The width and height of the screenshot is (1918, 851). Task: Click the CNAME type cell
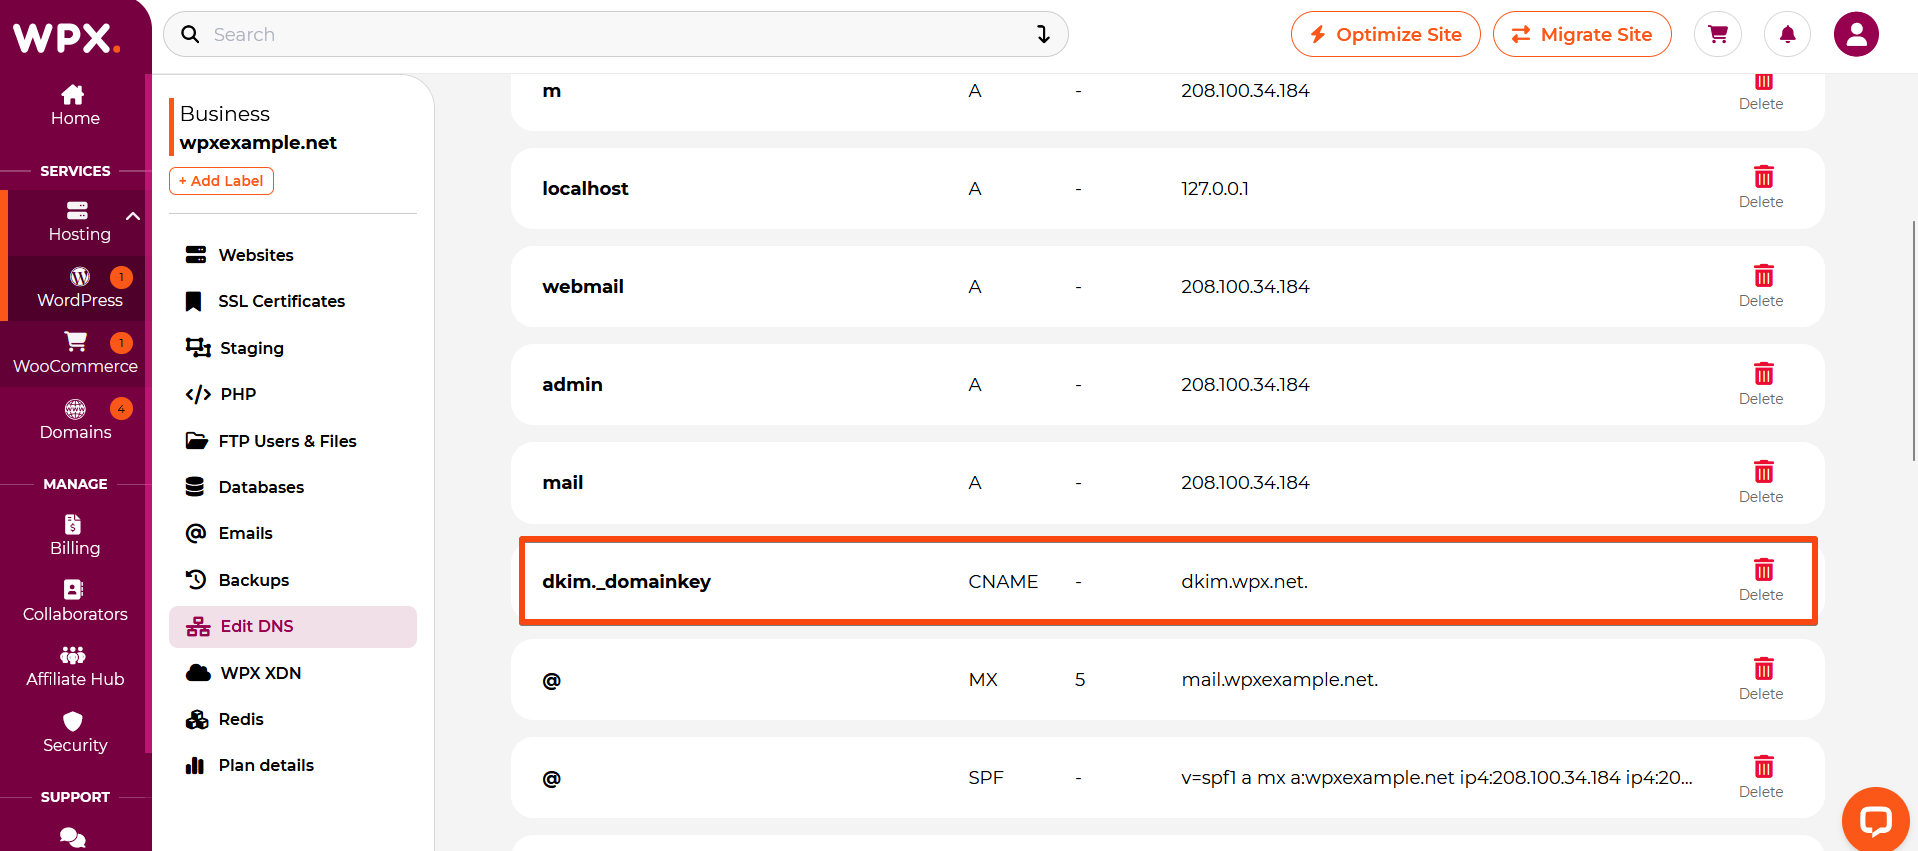pos(1003,581)
